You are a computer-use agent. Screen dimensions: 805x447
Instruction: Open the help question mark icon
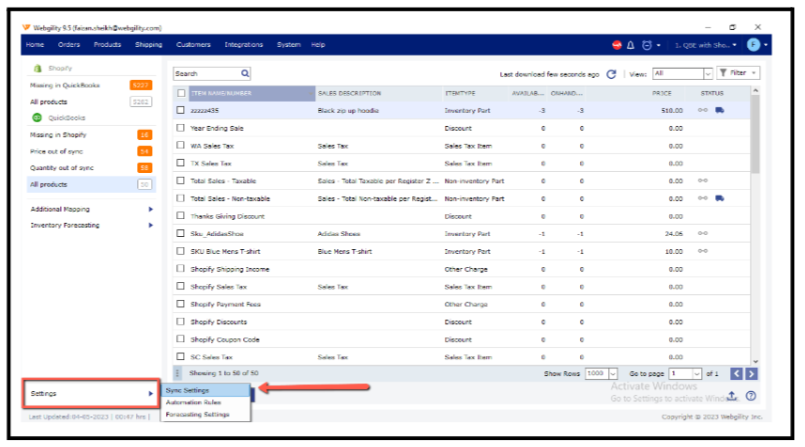[x=751, y=396]
